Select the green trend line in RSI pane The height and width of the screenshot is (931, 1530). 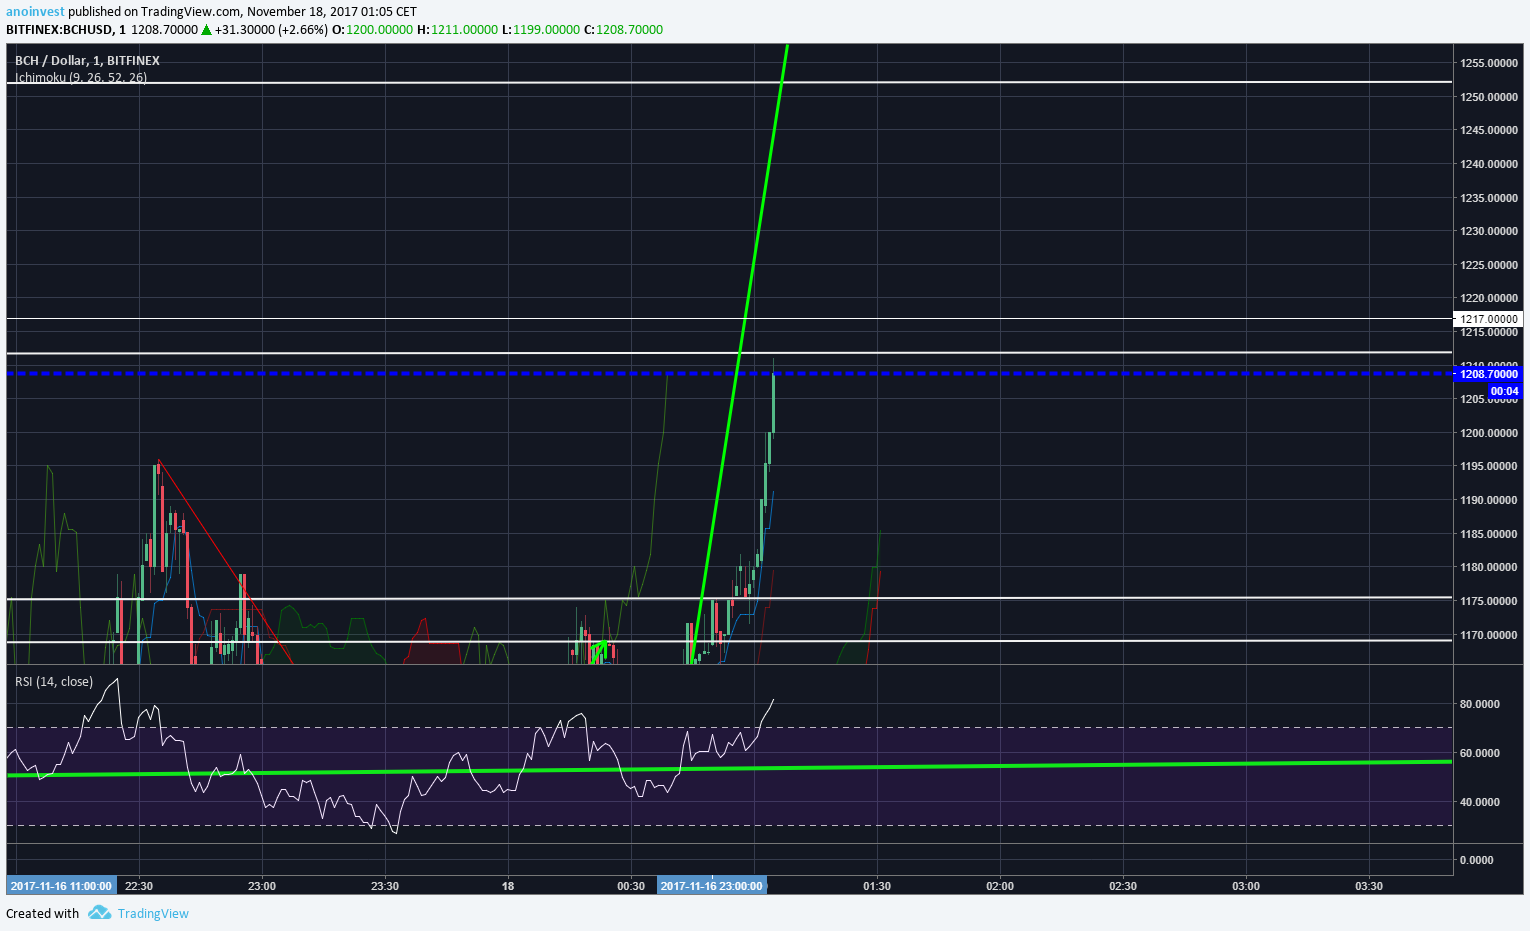(x=729, y=768)
